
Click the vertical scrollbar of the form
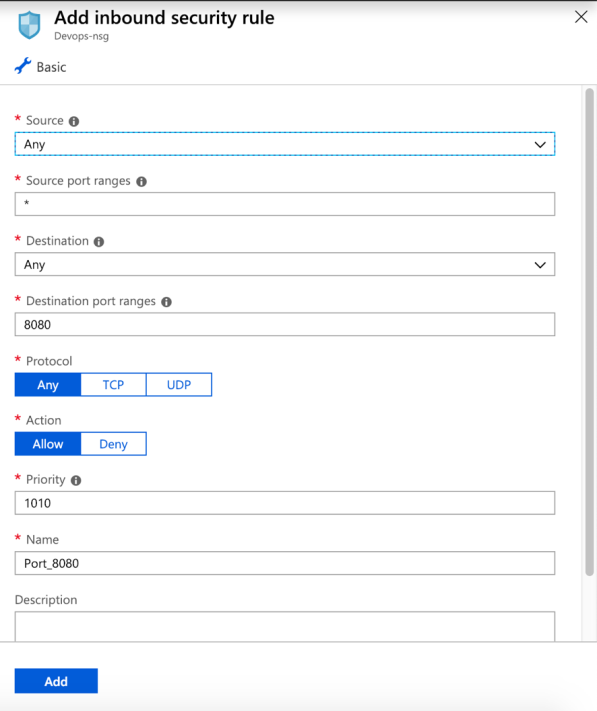[x=589, y=332]
